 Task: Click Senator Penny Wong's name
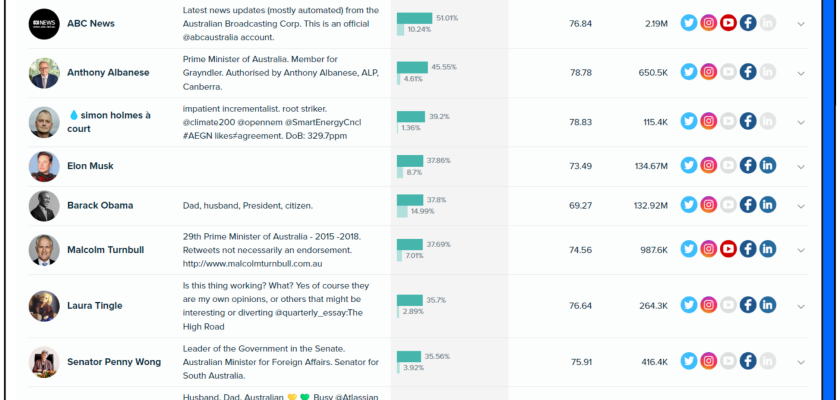coord(116,361)
